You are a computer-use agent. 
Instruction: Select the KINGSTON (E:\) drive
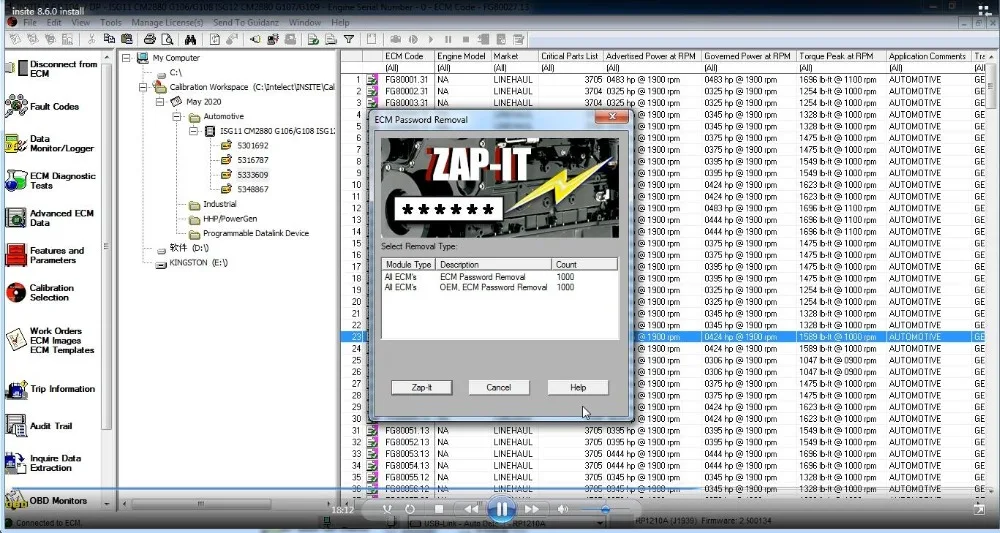pyautogui.click(x=198, y=263)
